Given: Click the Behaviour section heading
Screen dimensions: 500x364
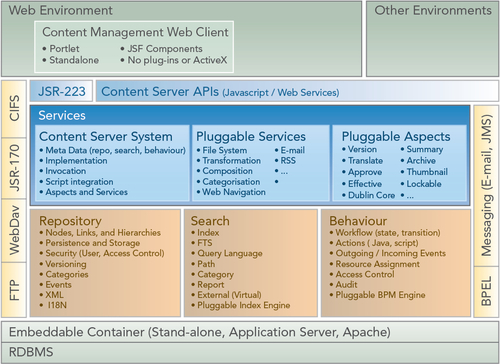Looking at the screenshot, I should [x=358, y=221].
